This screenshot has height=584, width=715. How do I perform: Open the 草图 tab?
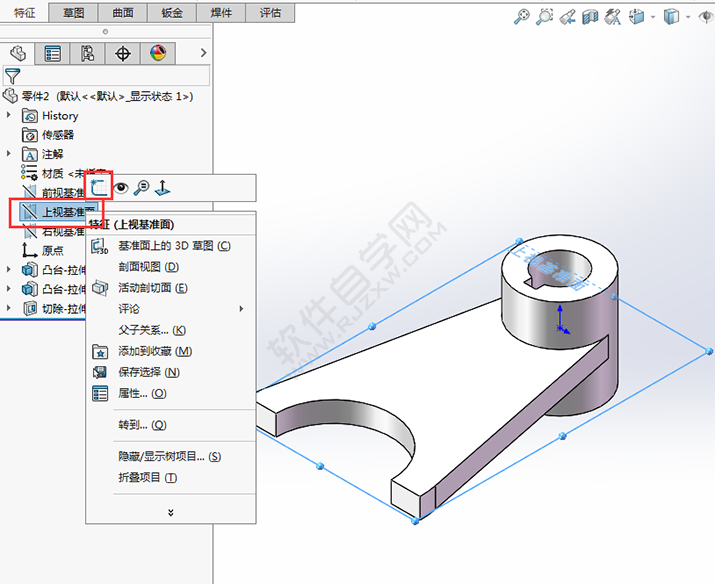click(73, 13)
